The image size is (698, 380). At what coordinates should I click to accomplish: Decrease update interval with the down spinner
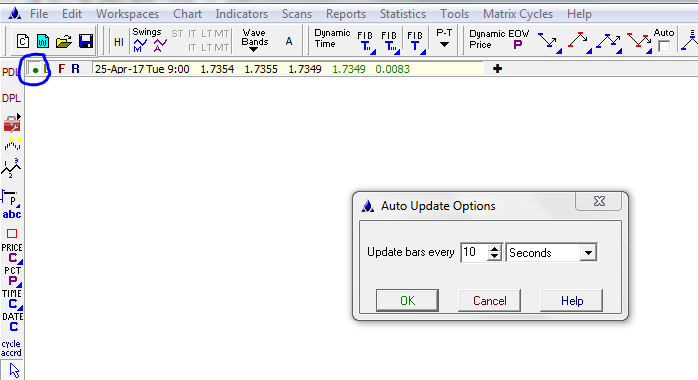495,257
